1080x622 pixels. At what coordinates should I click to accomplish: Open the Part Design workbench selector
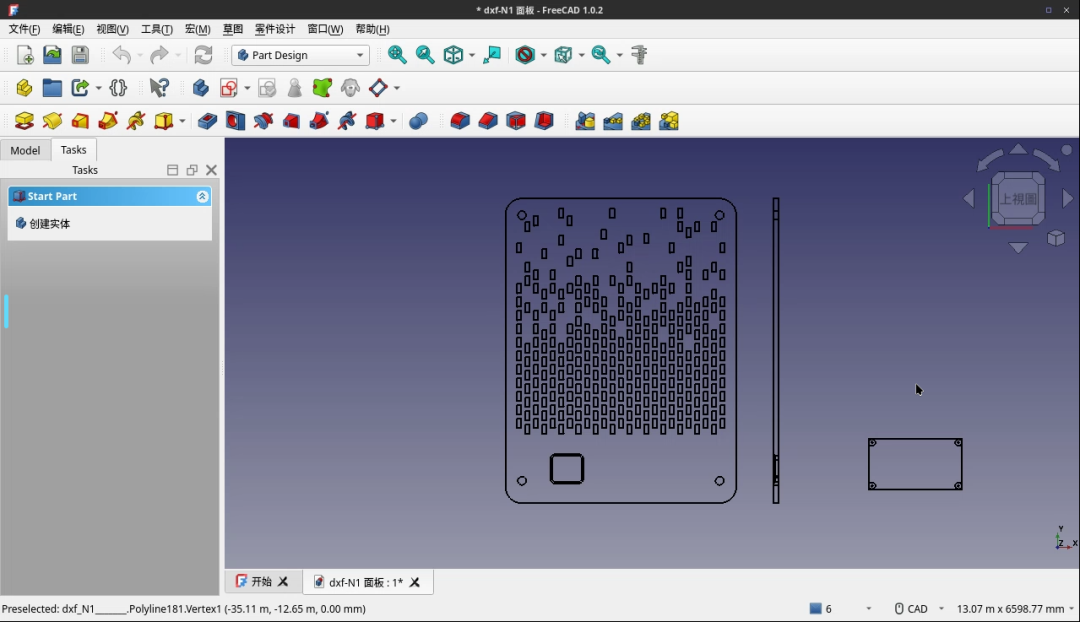pyautogui.click(x=300, y=55)
